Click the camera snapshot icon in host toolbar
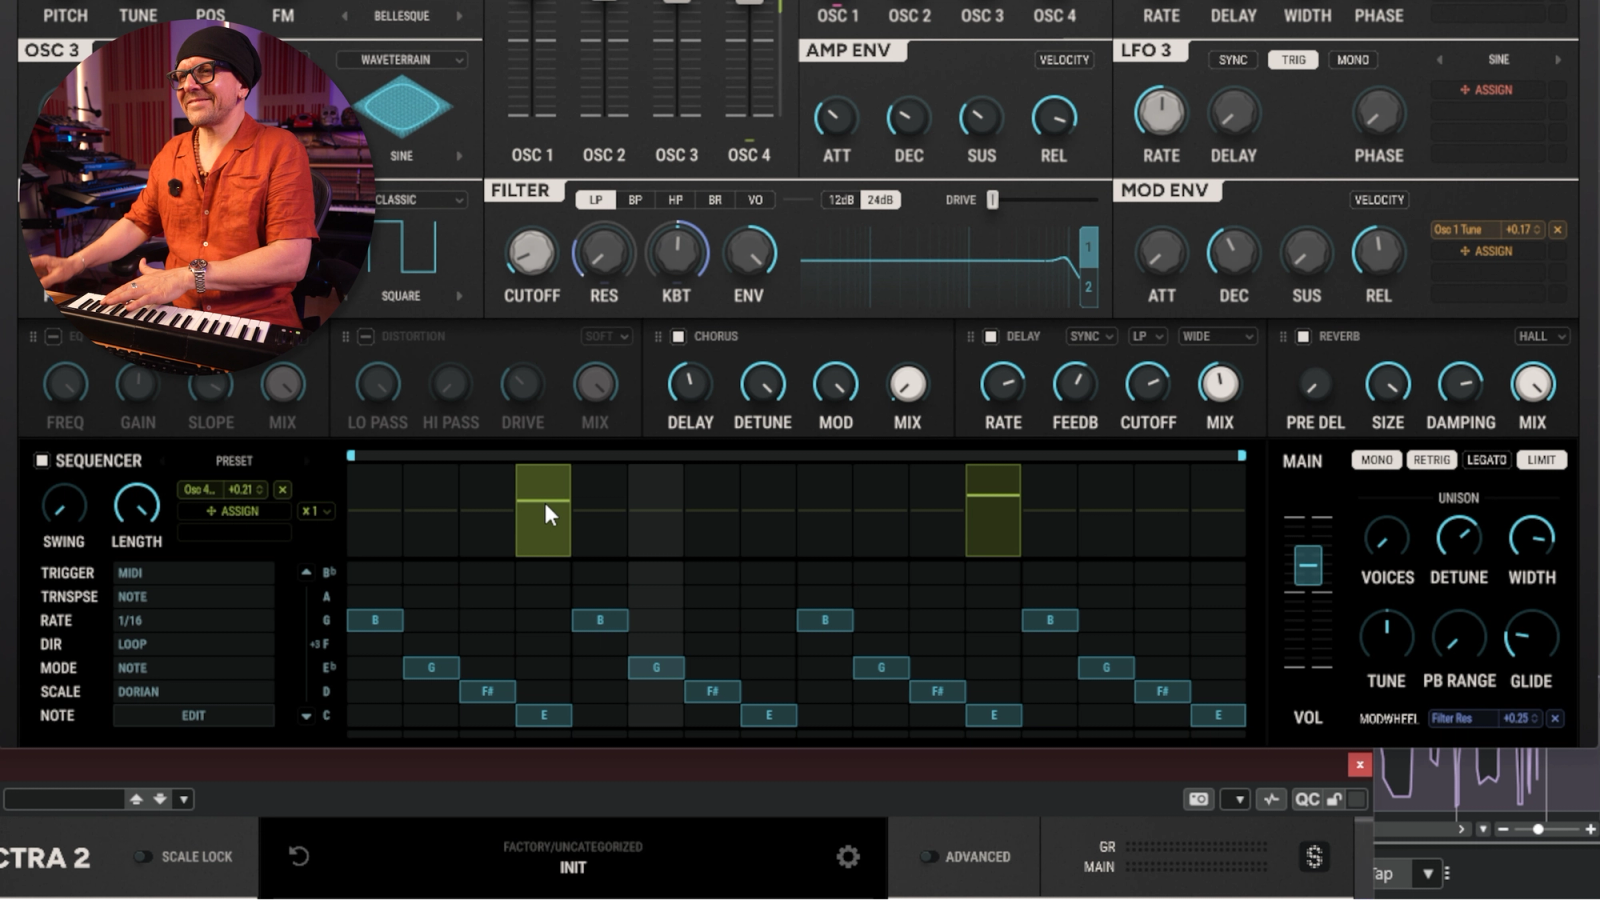Viewport: 1600px width, 900px height. coord(1198,799)
